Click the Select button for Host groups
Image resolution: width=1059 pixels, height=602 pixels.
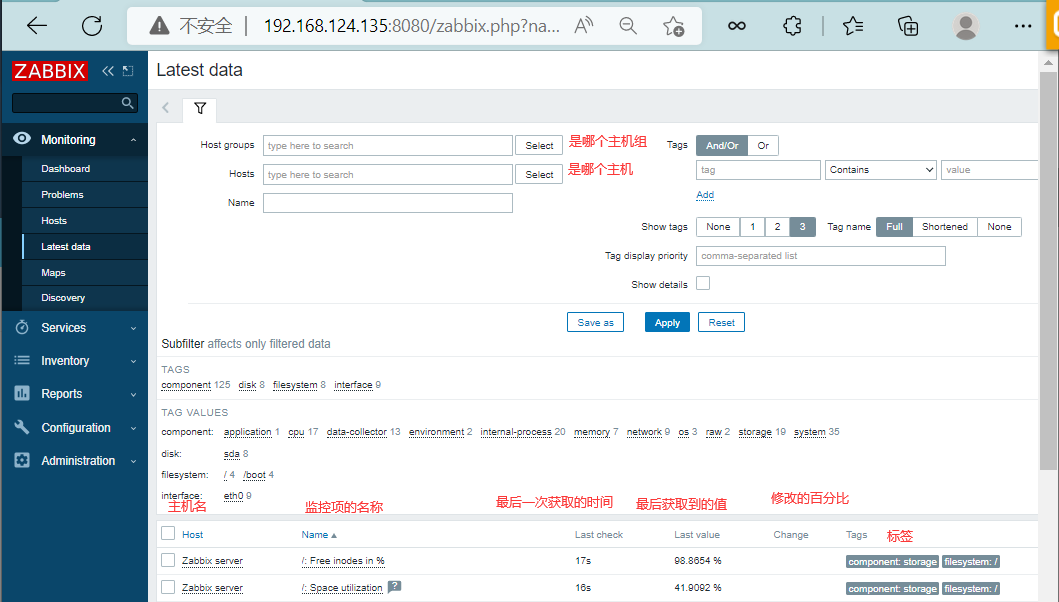(x=540, y=146)
